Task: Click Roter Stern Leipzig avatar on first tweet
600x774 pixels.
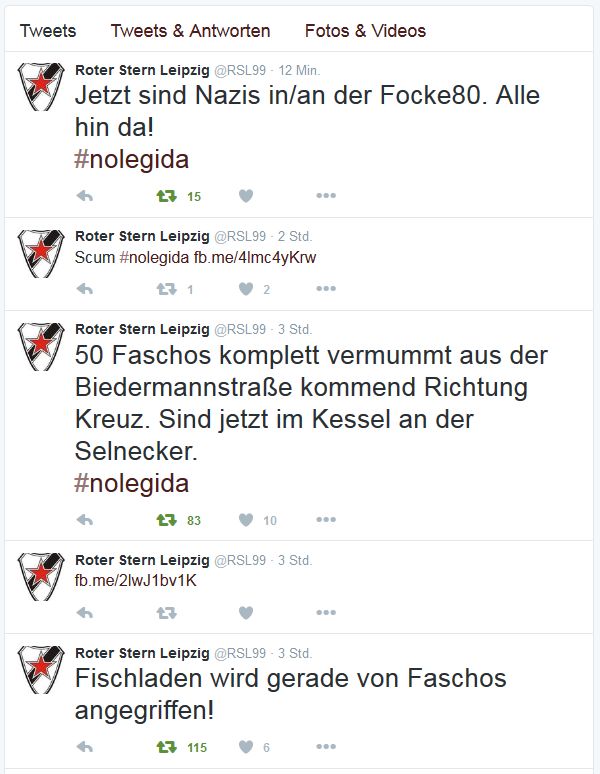Action: pyautogui.click(x=42, y=86)
